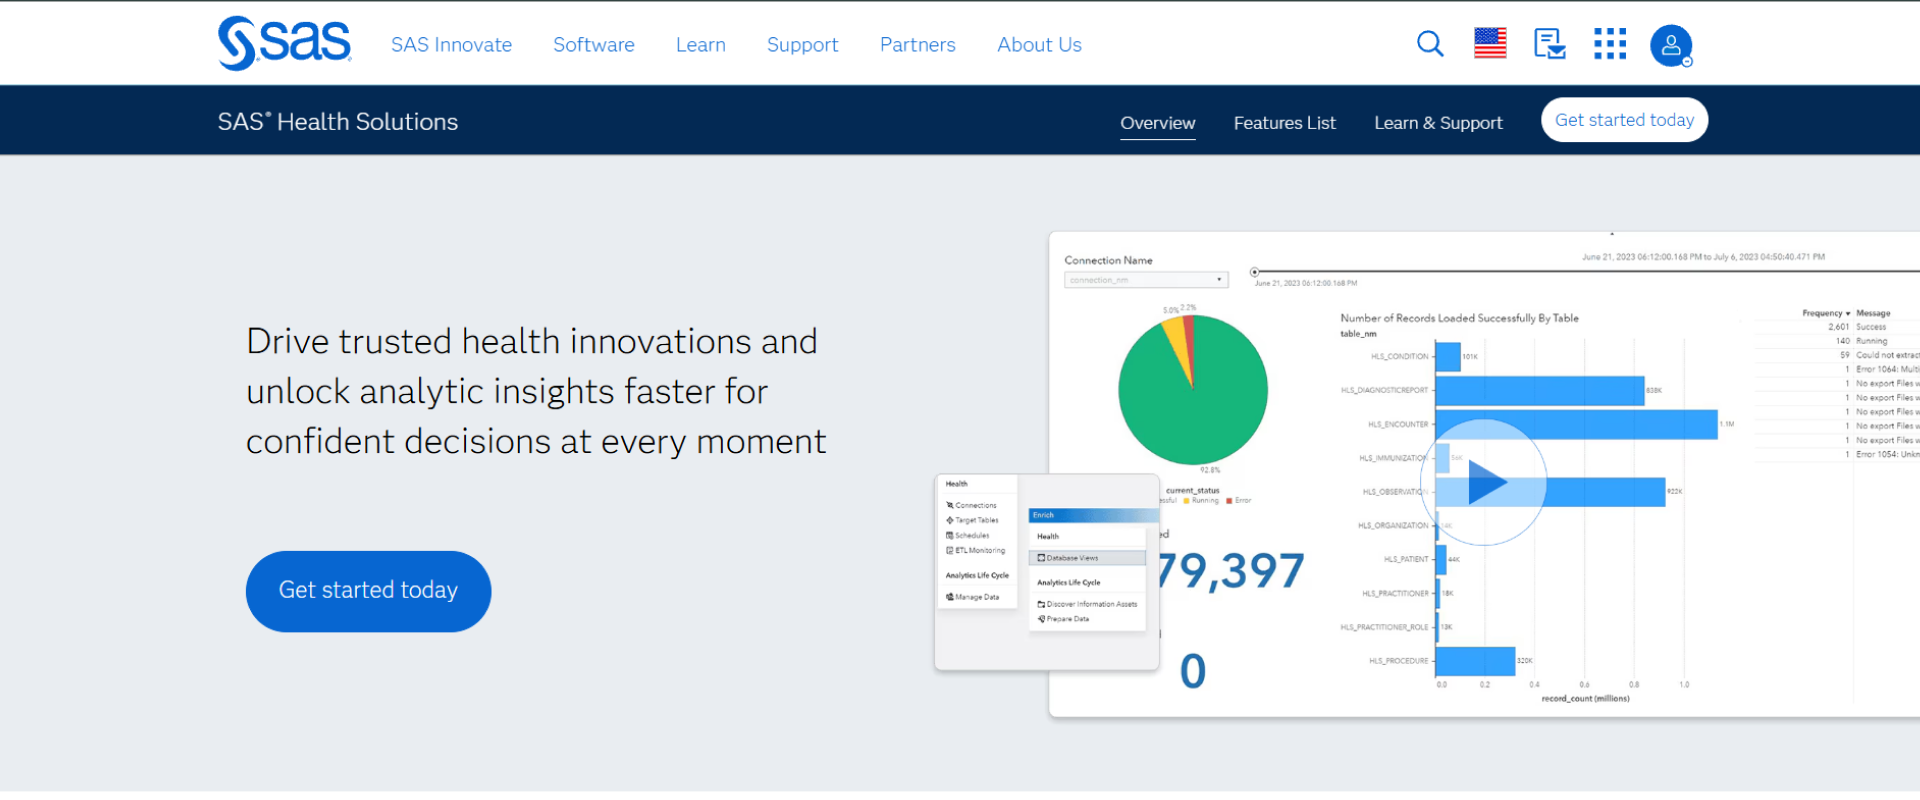Click Target Tables in Health panel
Image resolution: width=1920 pixels, height=800 pixels.
click(x=972, y=520)
